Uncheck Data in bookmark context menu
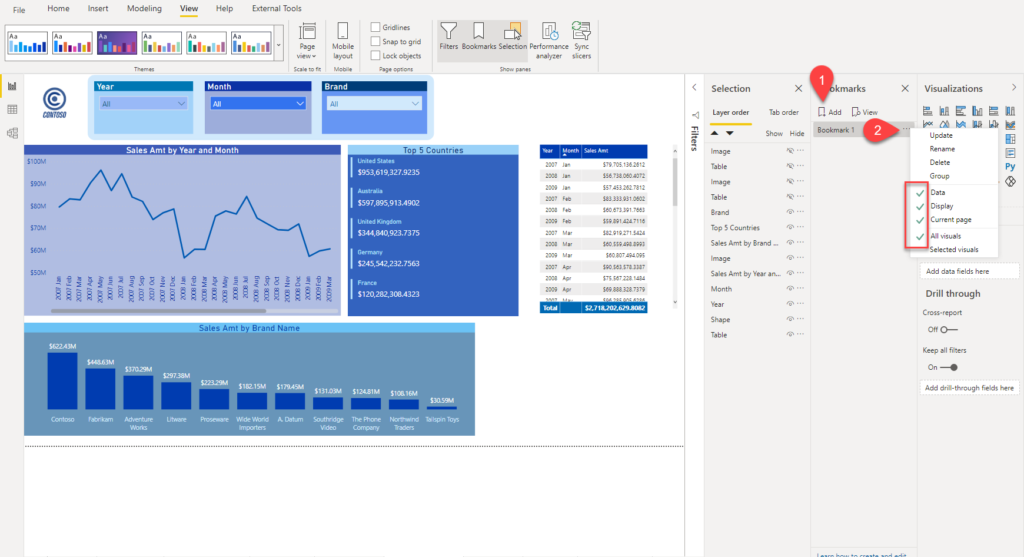Viewport: 1024px width, 557px height. pyautogui.click(x=937, y=192)
